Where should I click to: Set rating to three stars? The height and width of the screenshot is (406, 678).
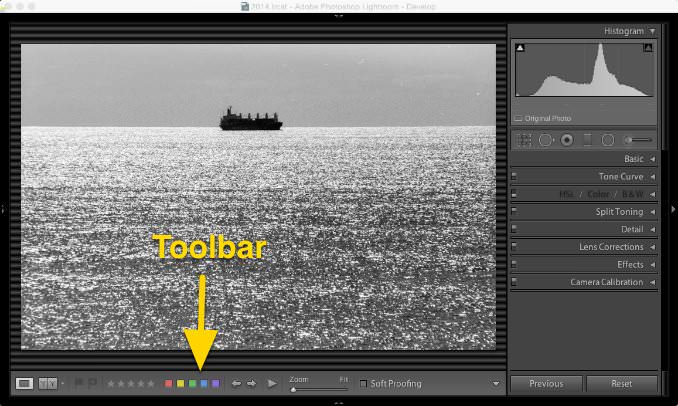131,384
